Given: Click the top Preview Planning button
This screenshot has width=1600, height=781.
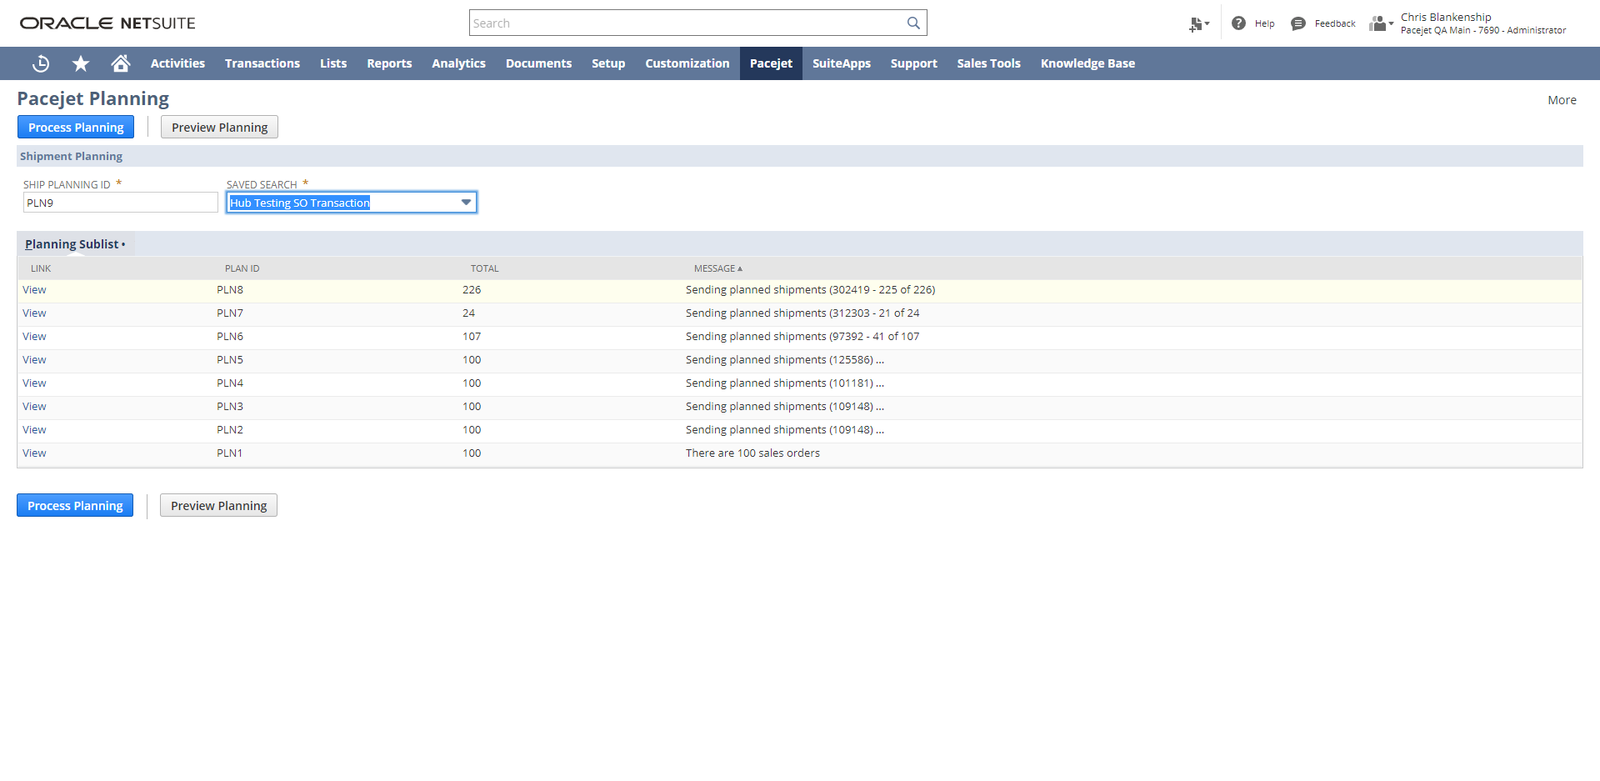Looking at the screenshot, I should (219, 127).
